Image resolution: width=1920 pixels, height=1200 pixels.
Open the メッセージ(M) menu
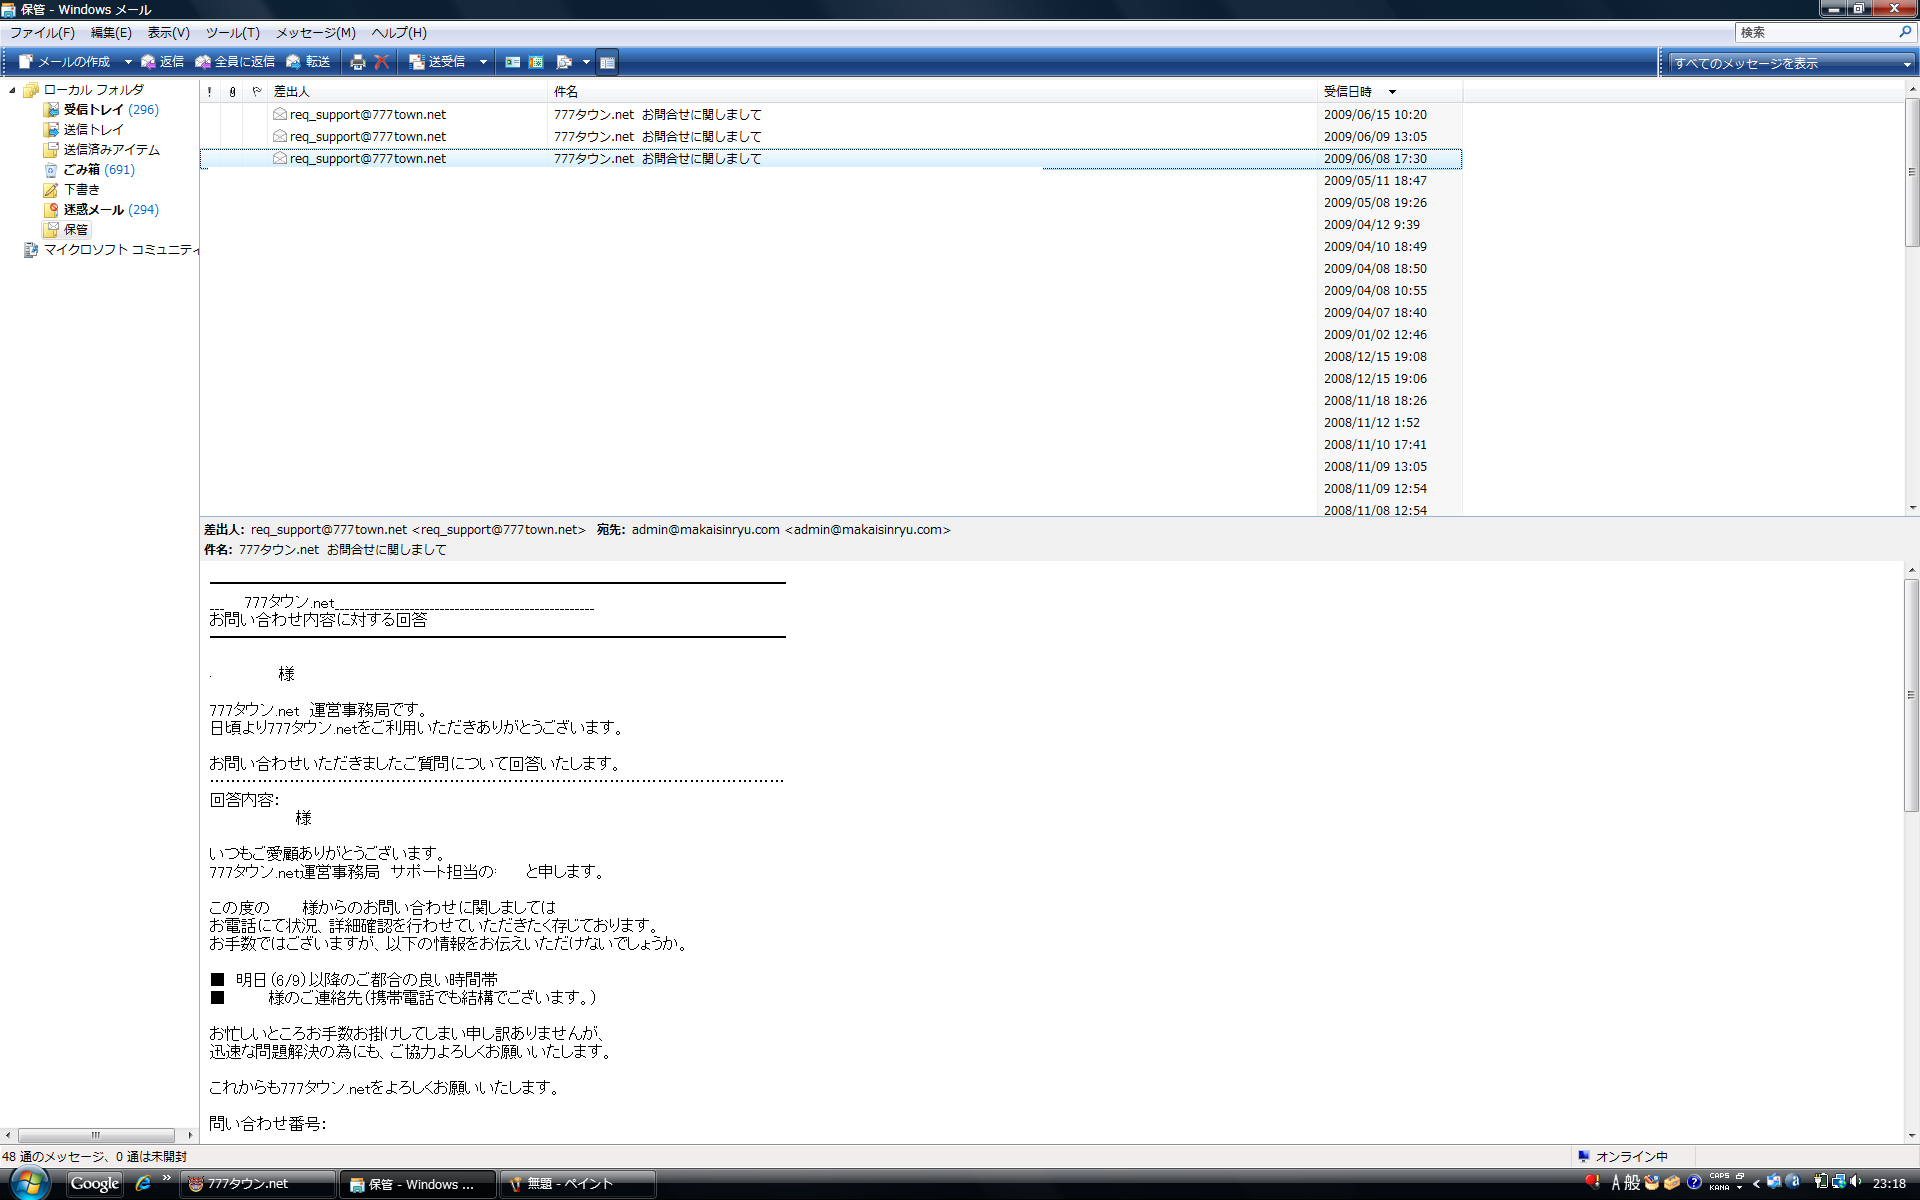316,33
